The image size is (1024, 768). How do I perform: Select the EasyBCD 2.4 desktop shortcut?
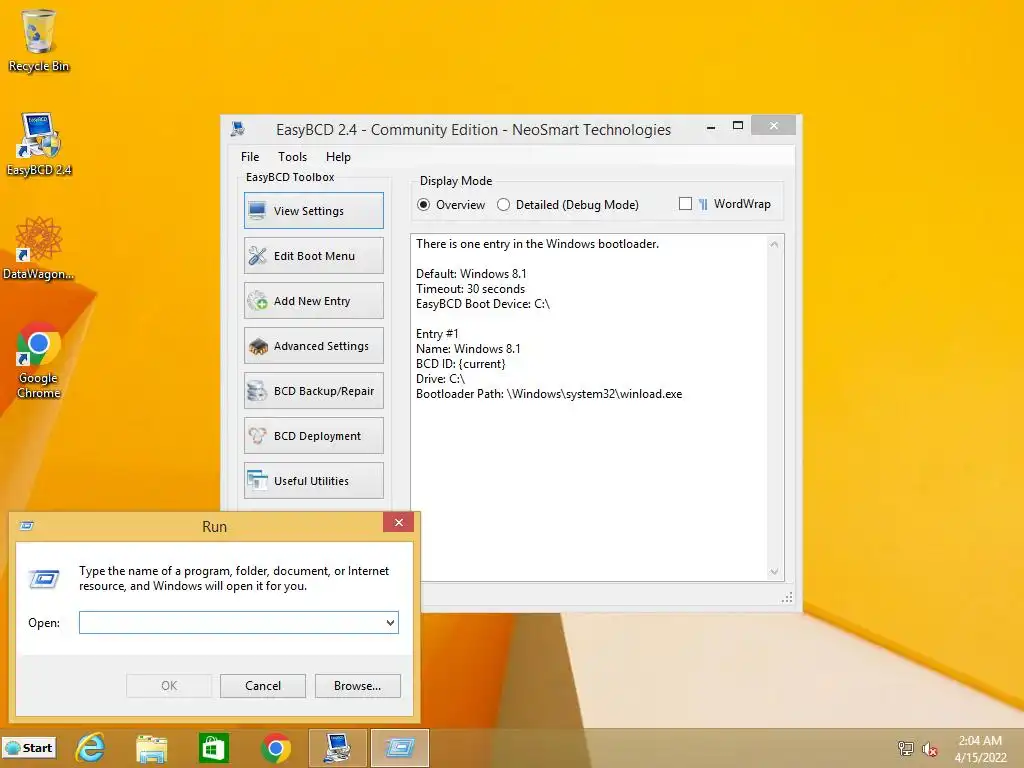click(39, 144)
